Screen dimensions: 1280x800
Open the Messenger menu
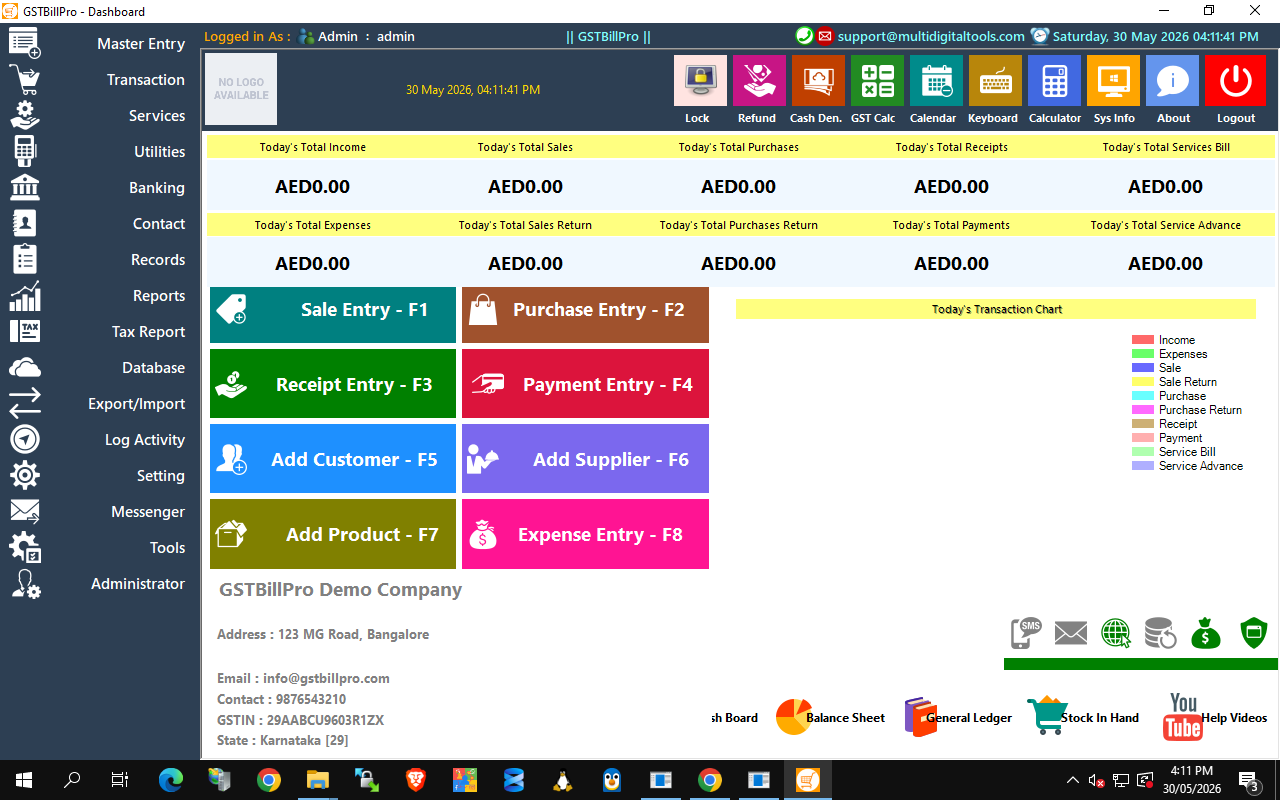[148, 512]
